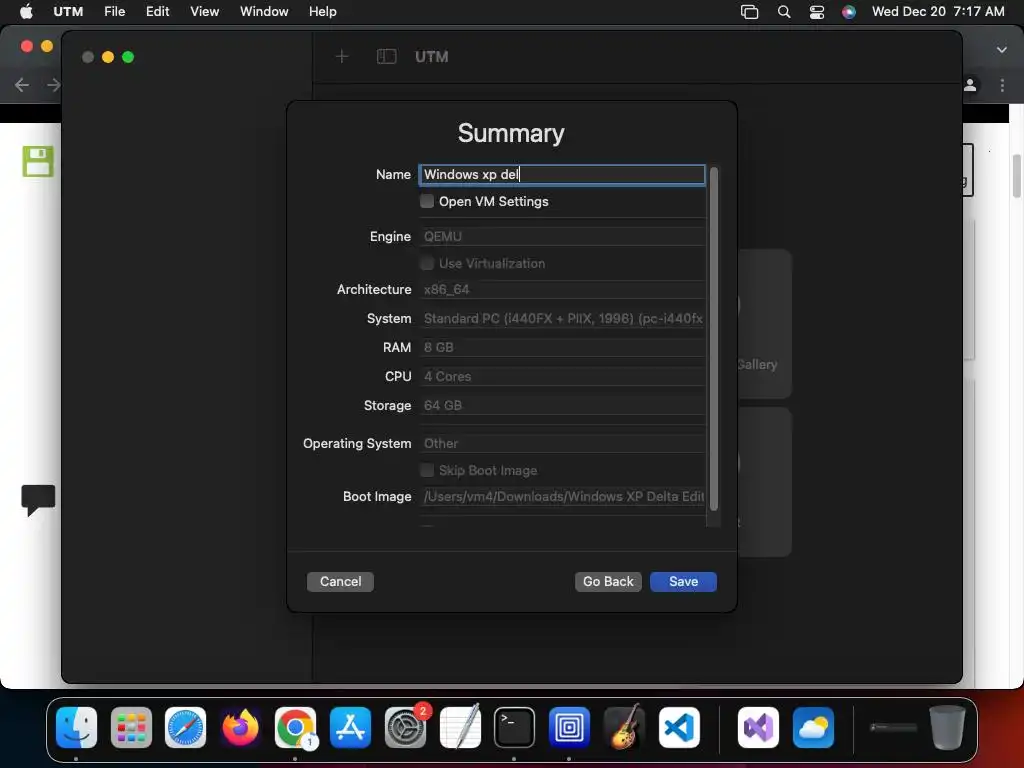The width and height of the screenshot is (1024, 768).
Task: Enable the Open VM Settings checkbox
Action: (426, 201)
